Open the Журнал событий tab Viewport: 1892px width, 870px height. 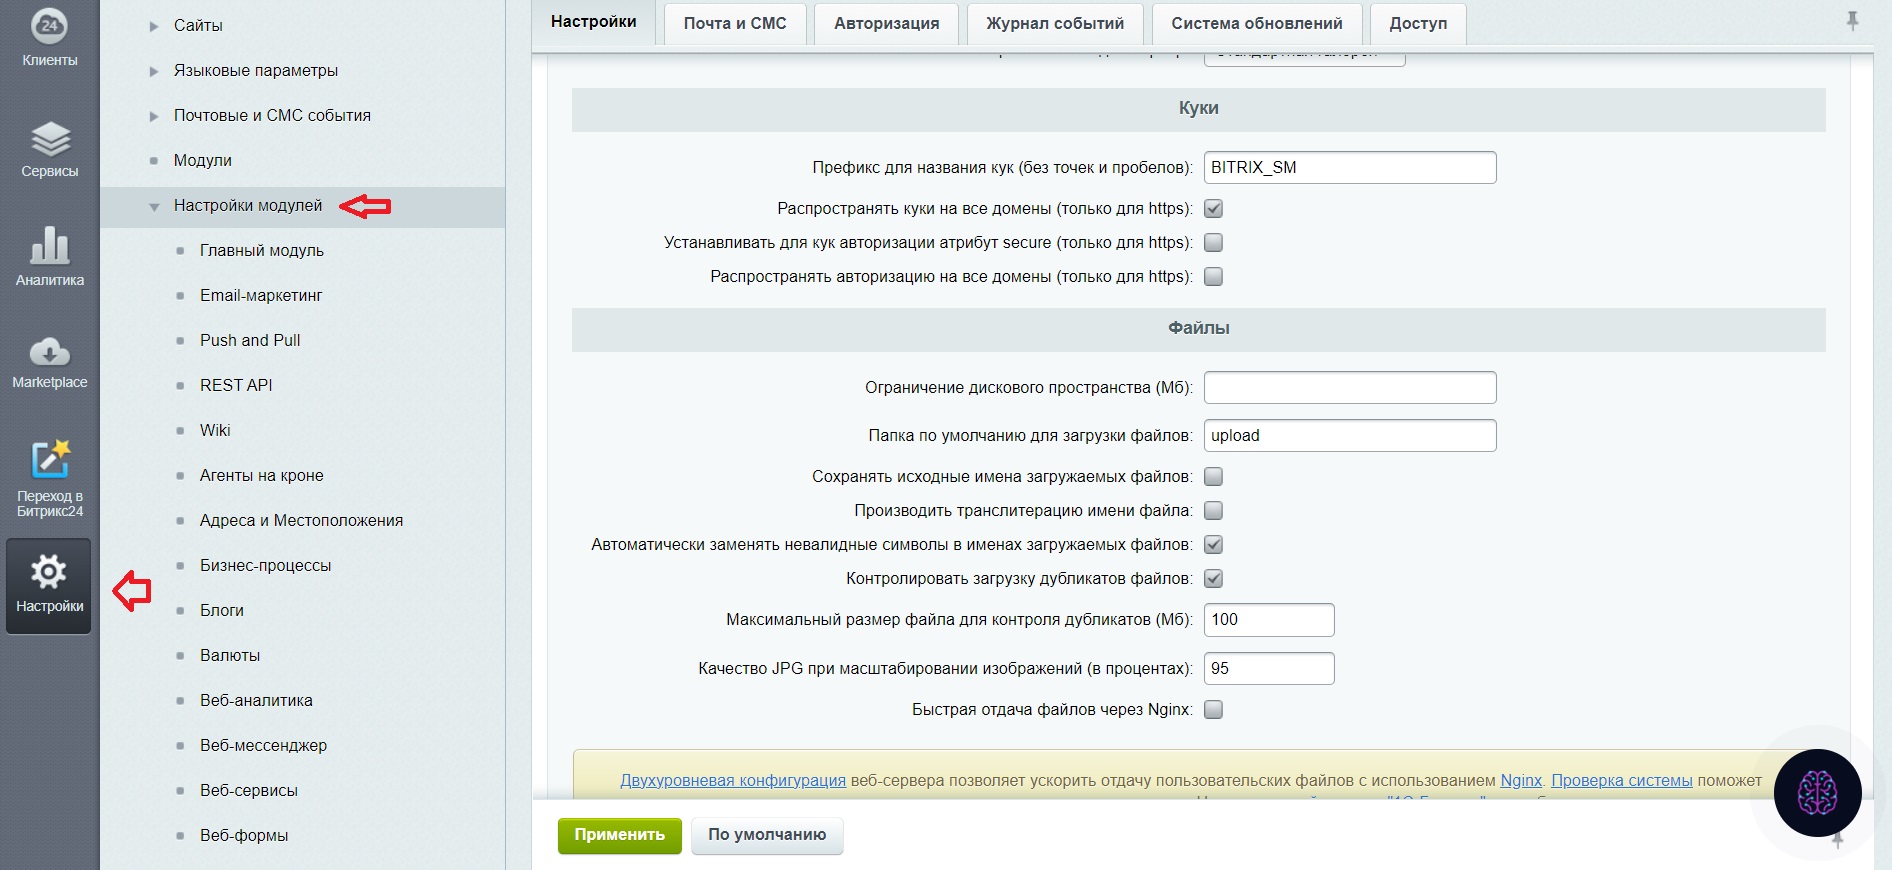point(1055,23)
